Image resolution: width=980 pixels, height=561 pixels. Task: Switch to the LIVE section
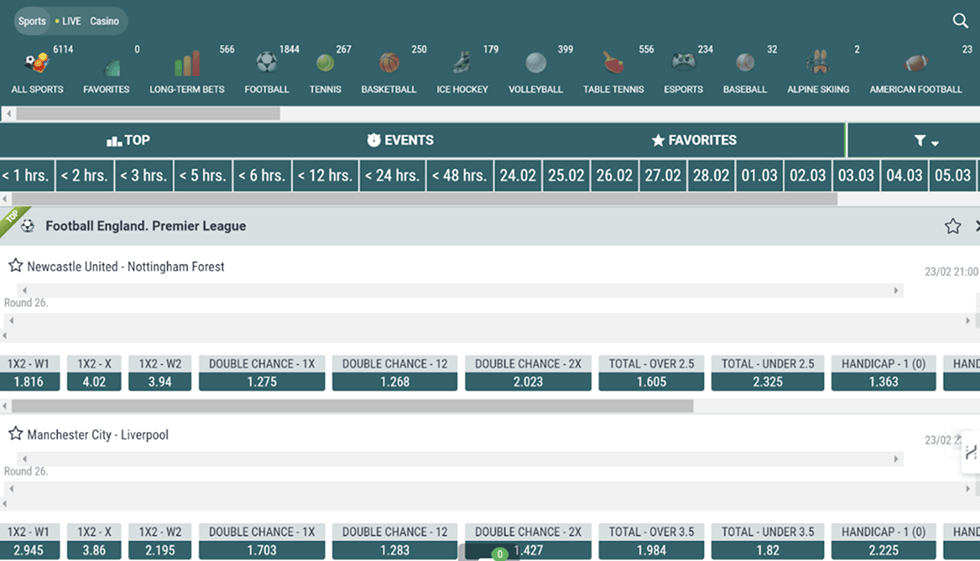point(68,21)
